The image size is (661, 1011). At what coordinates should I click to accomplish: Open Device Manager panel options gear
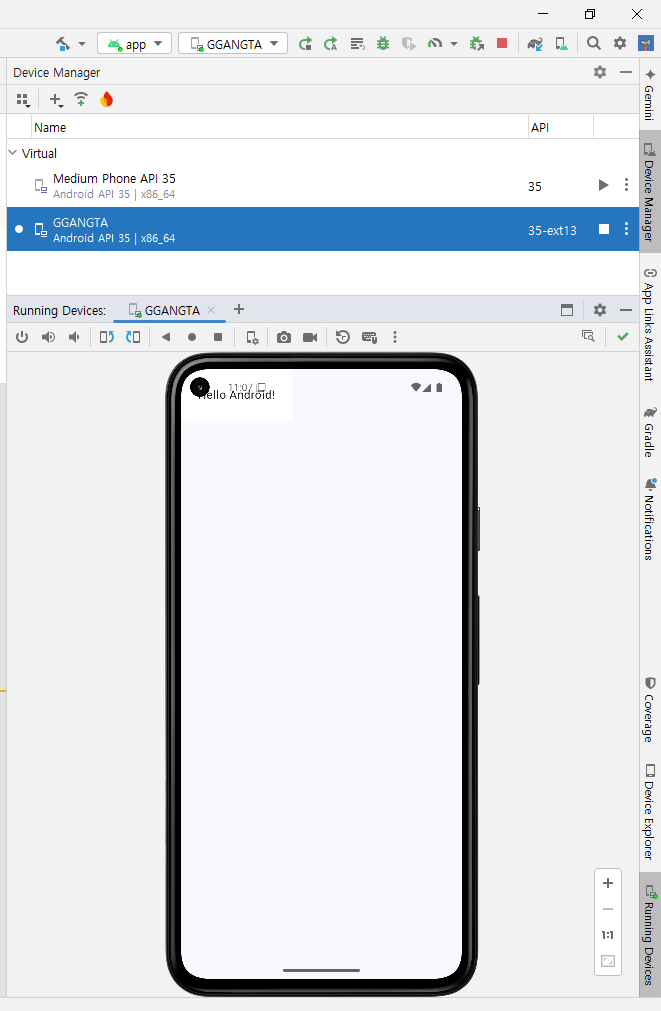coord(600,72)
